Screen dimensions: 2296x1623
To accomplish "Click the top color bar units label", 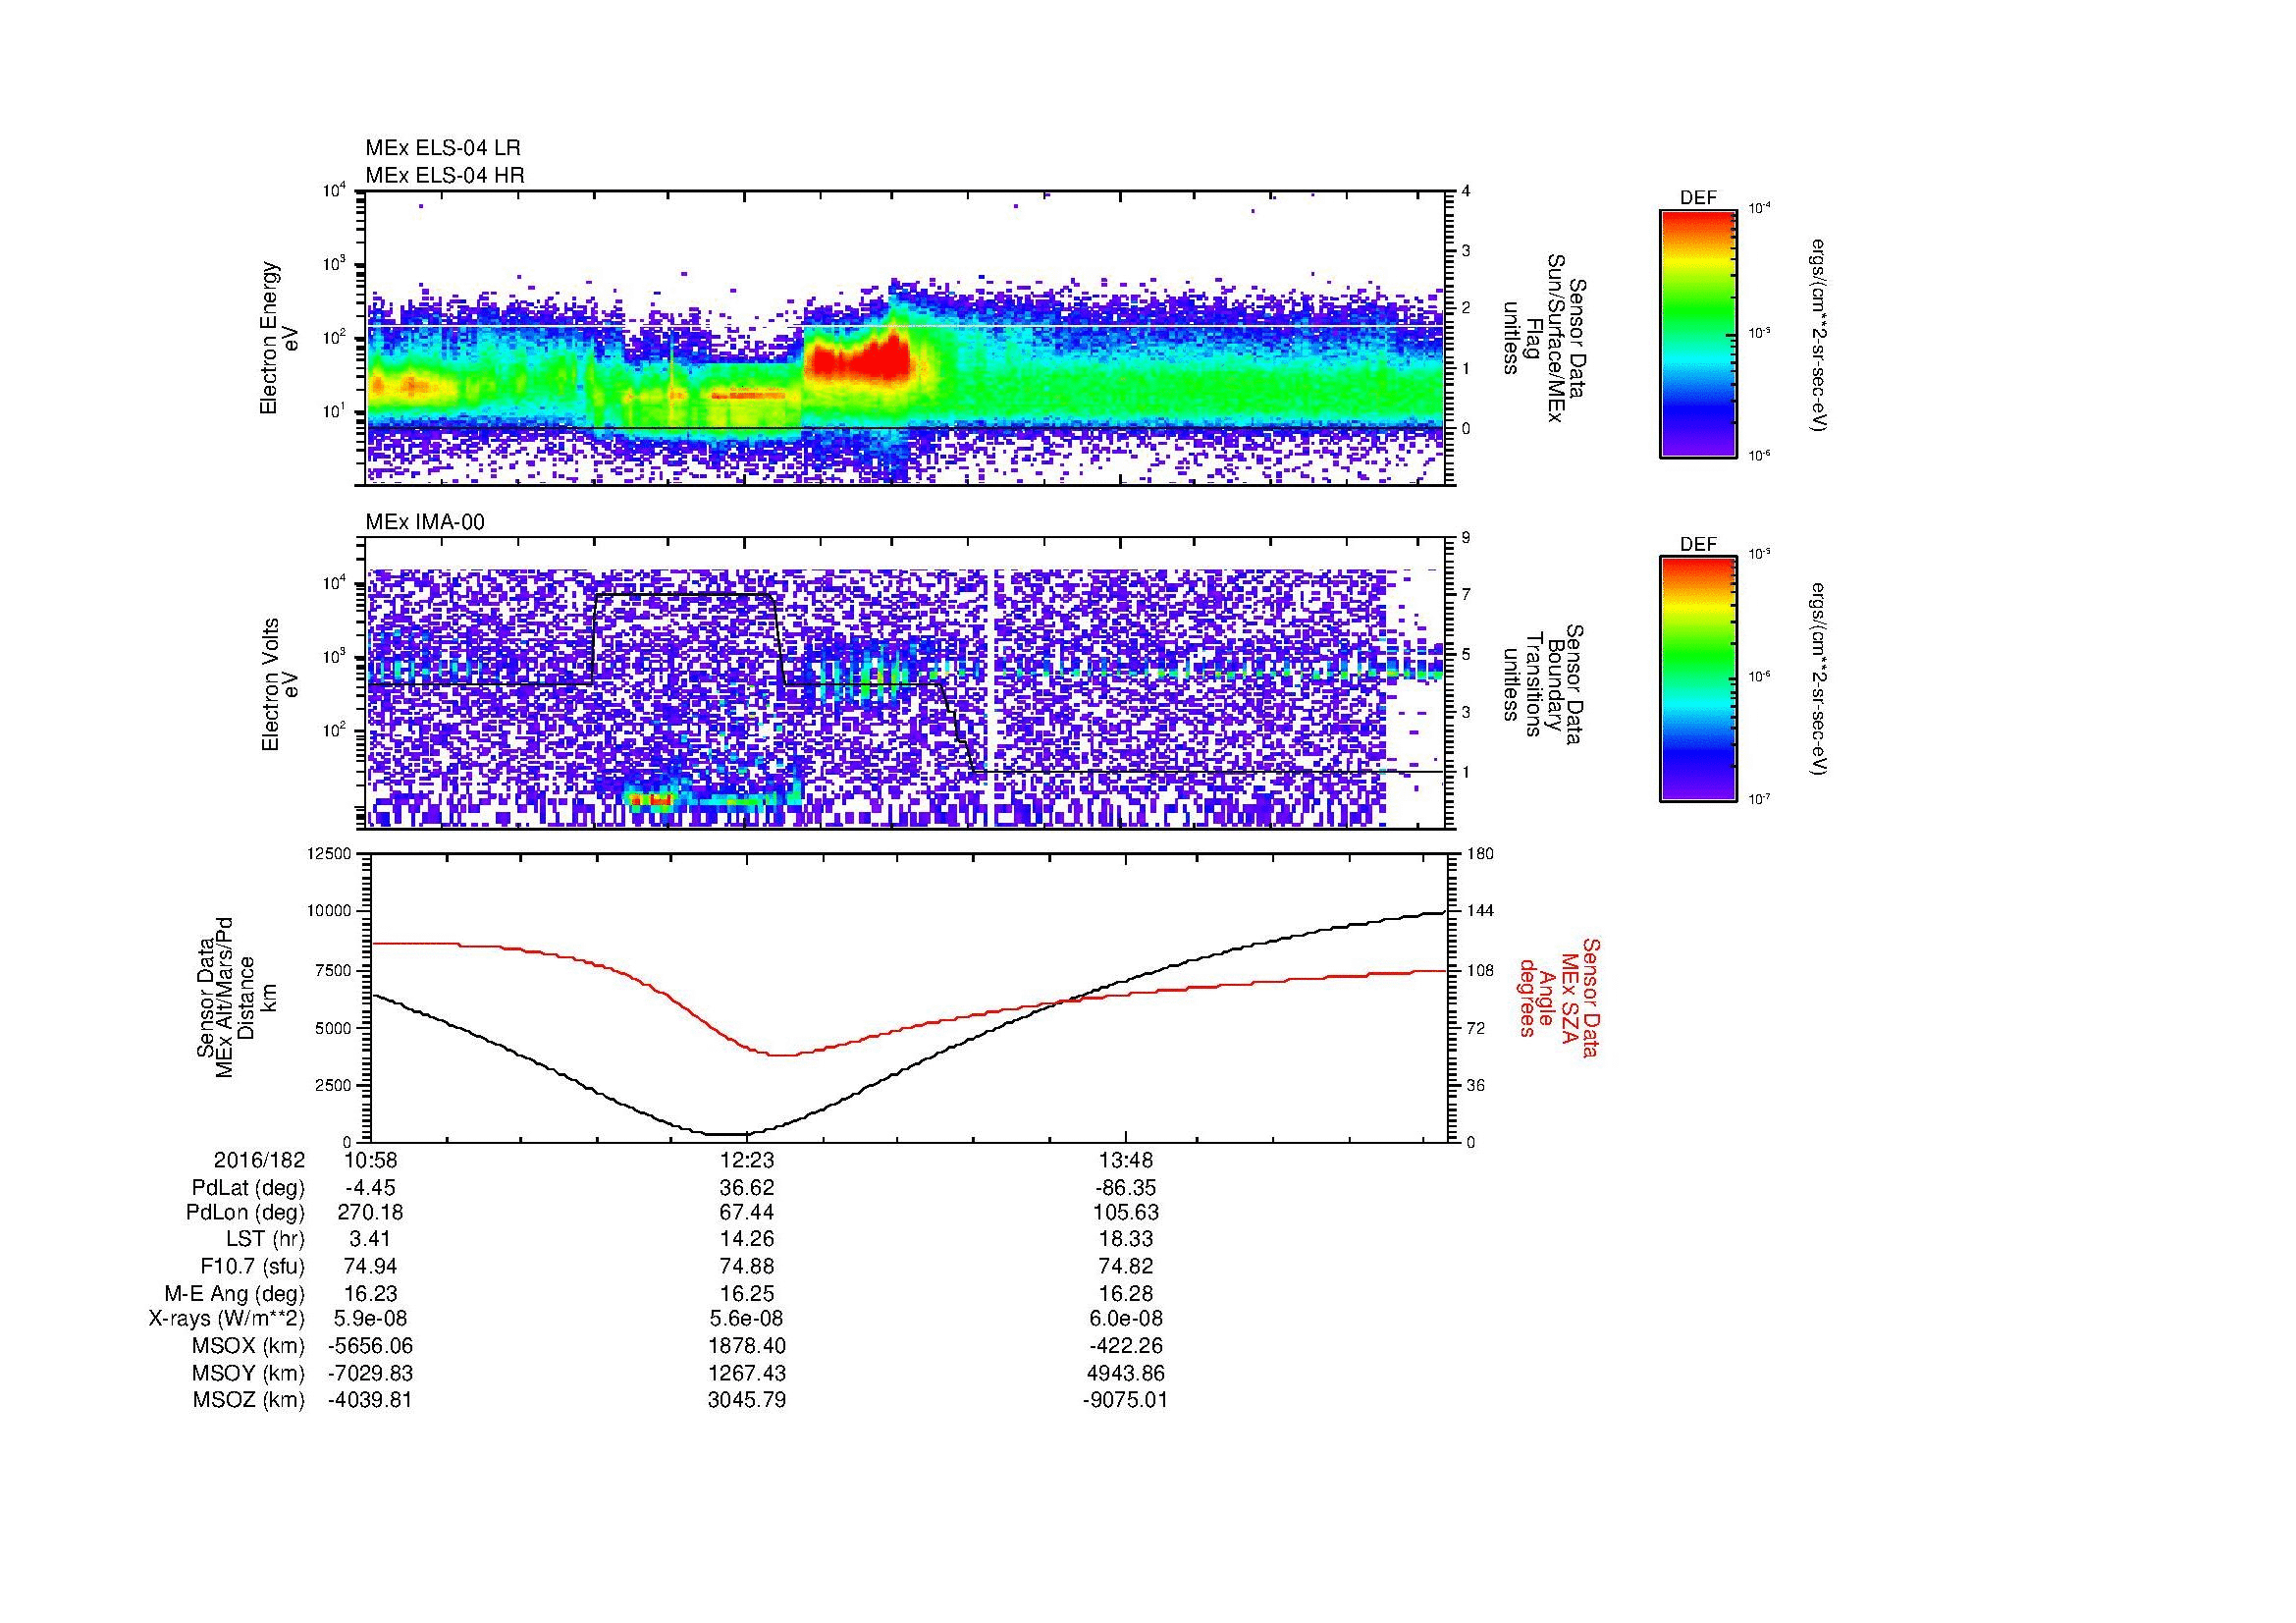I will coord(1819,335).
